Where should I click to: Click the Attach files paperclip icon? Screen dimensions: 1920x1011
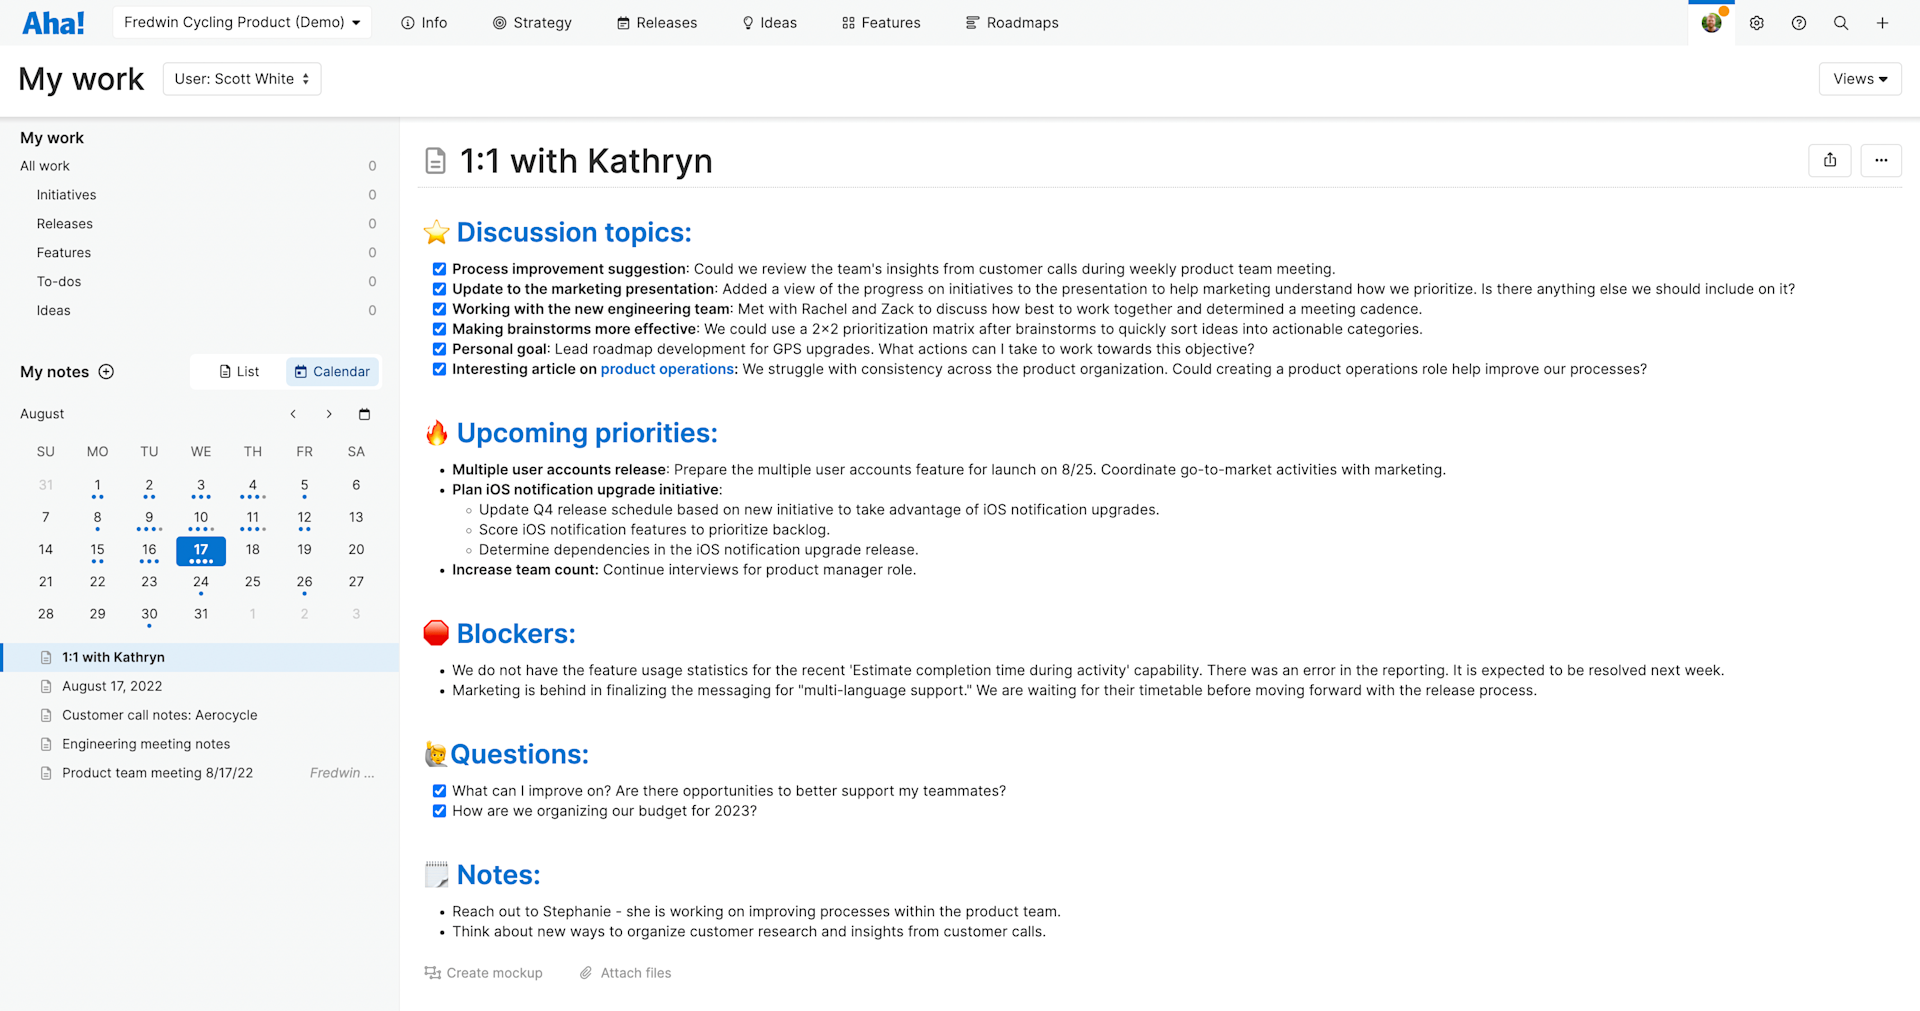pyautogui.click(x=586, y=973)
